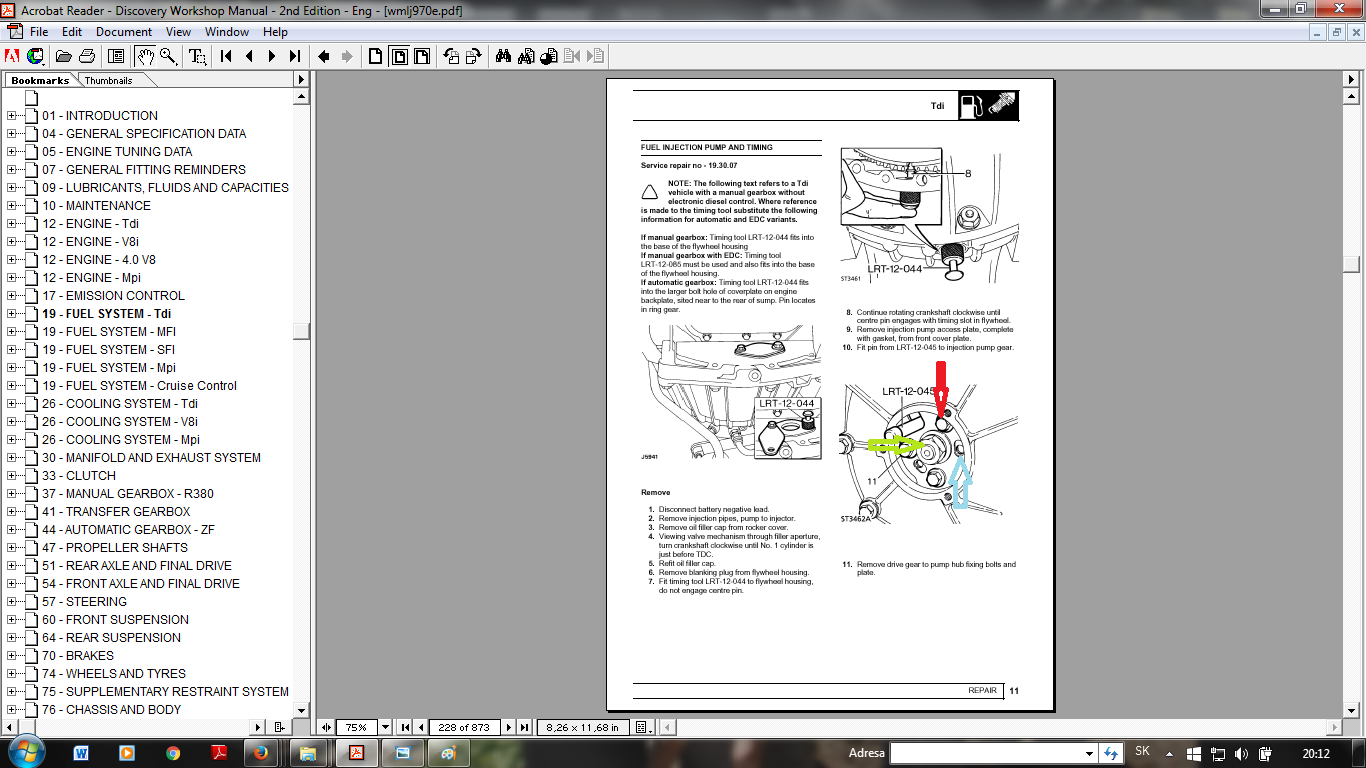
Task: Select the Hand tool
Action: [146, 56]
